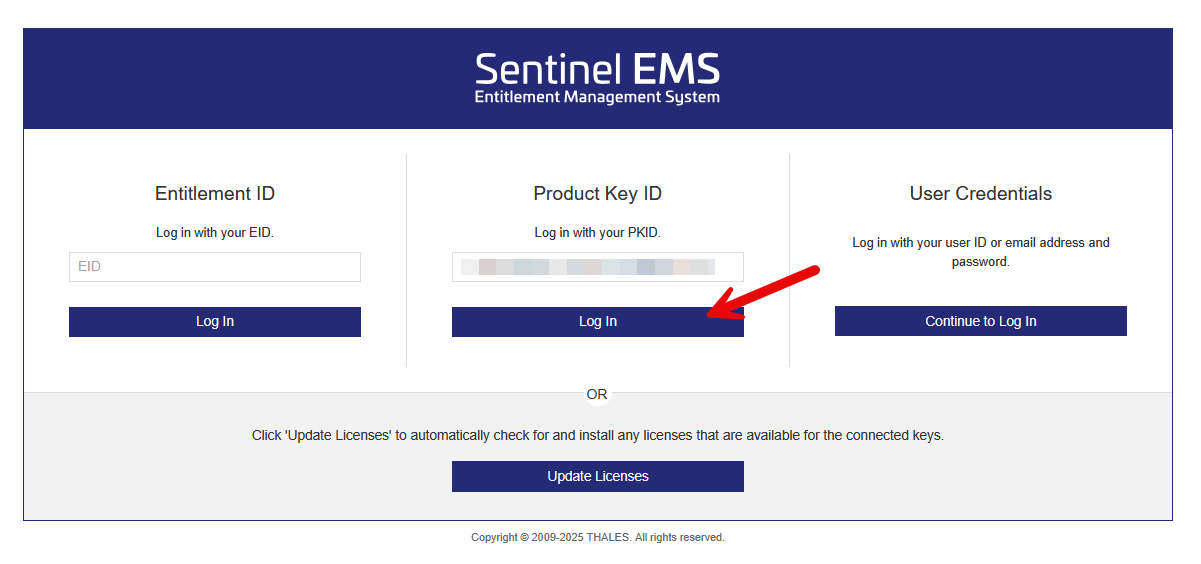
Task: Click the Continue to Log In button
Action: (981, 321)
